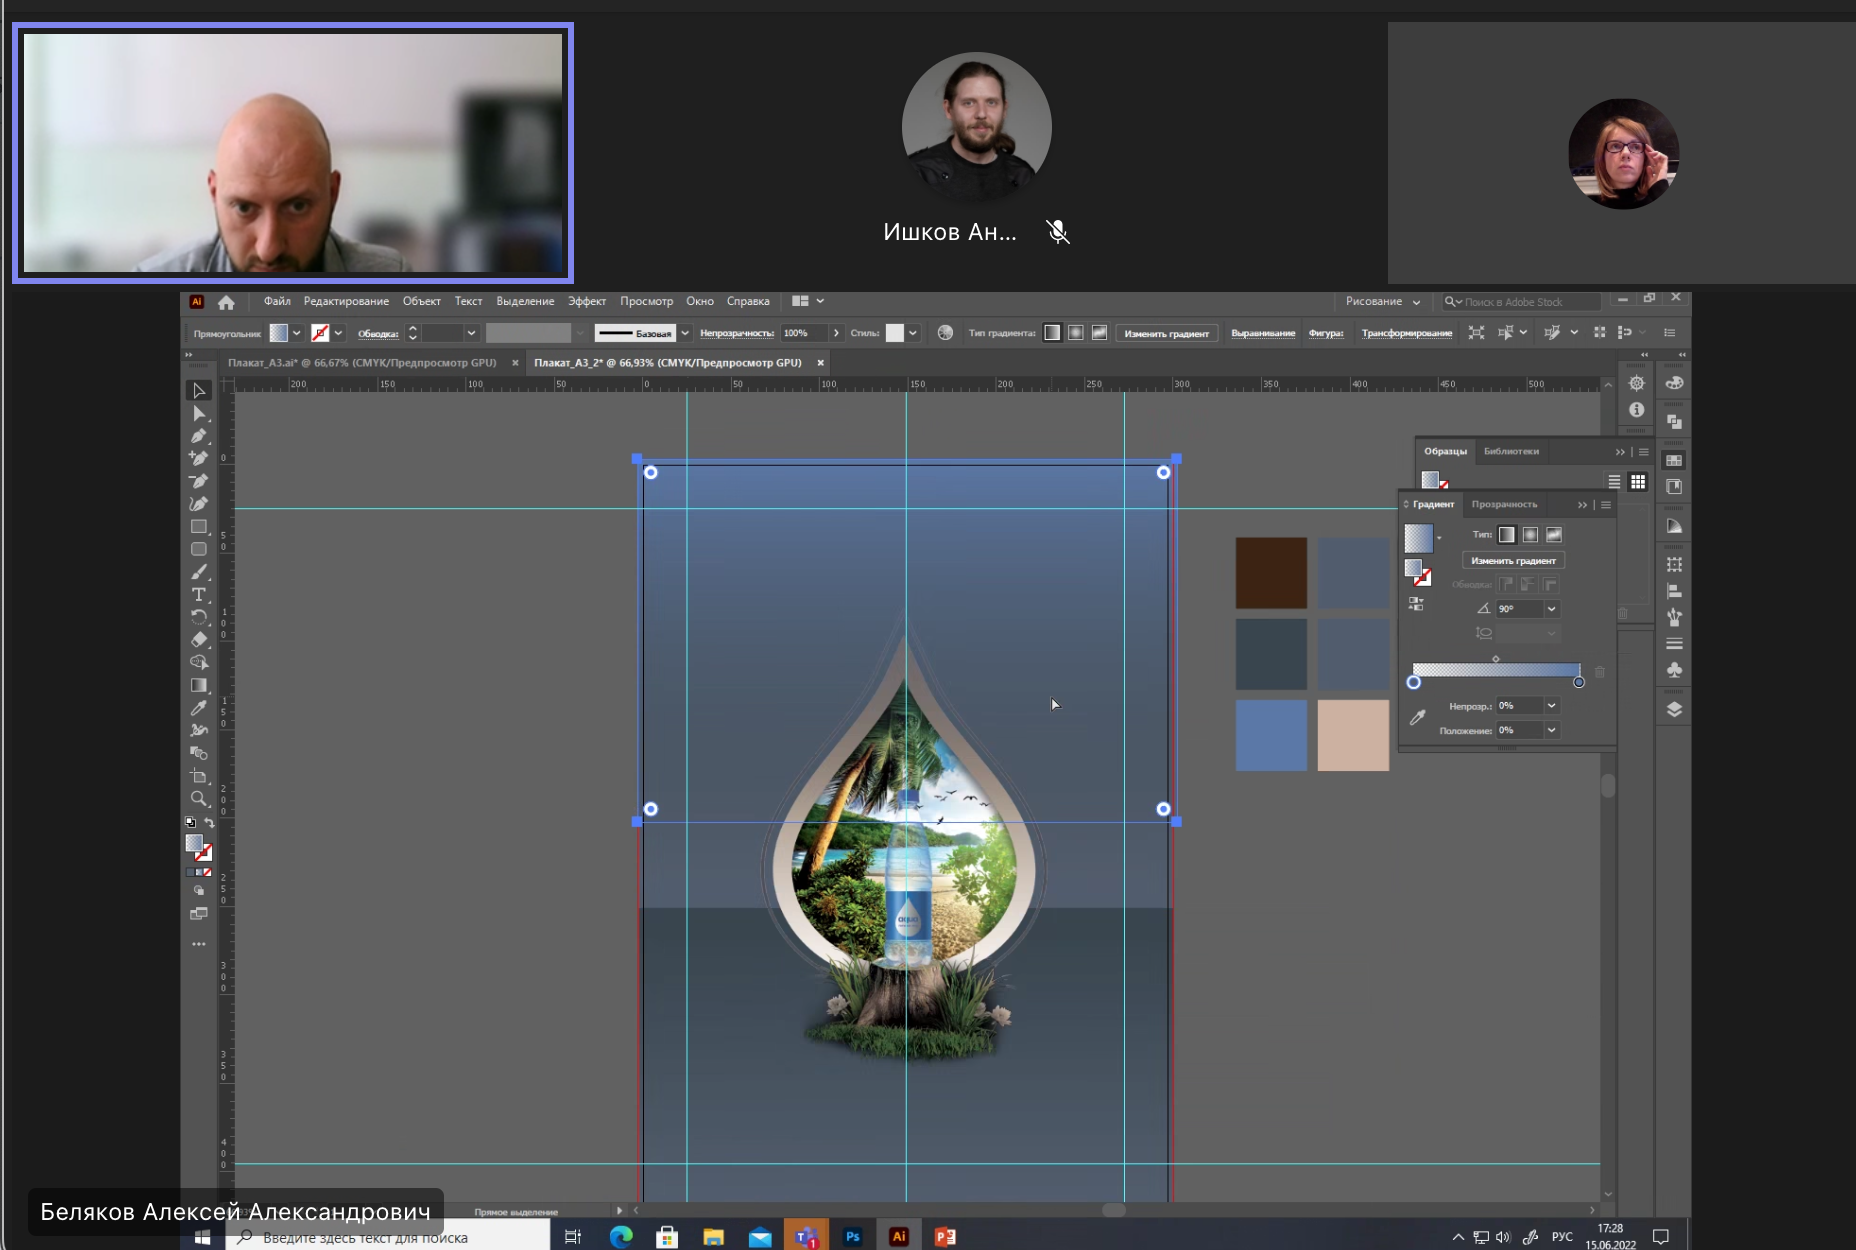Click the light beige color swatch on canvas
The image size is (1856, 1250).
coord(1353,735)
